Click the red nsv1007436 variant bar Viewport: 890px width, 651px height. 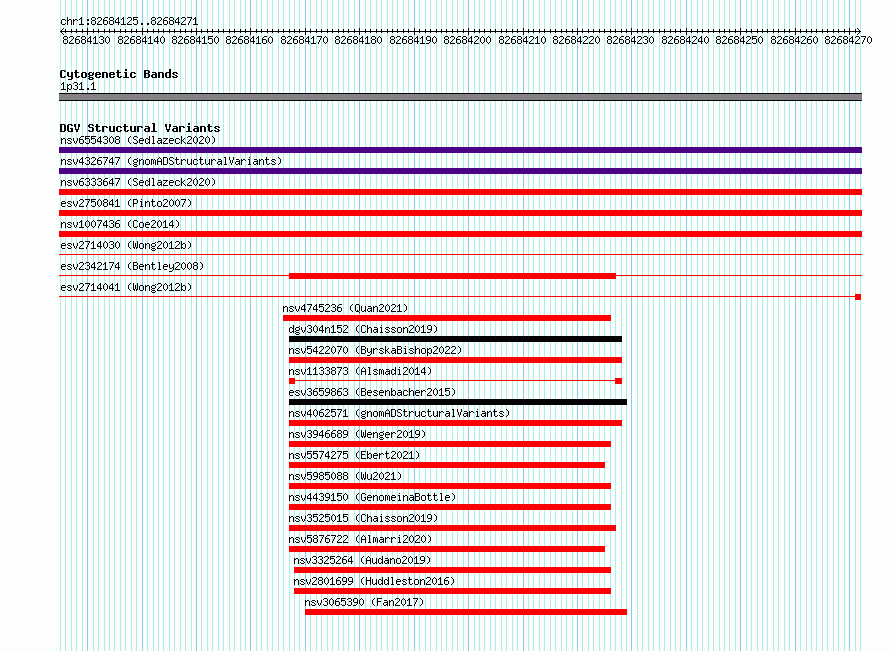[460, 234]
